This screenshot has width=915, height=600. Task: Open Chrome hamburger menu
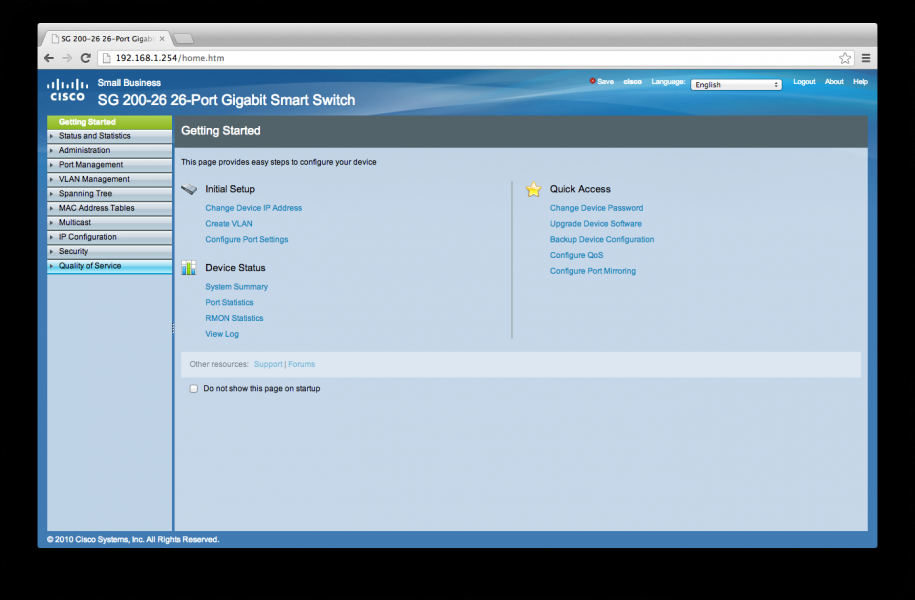pyautogui.click(x=866, y=58)
